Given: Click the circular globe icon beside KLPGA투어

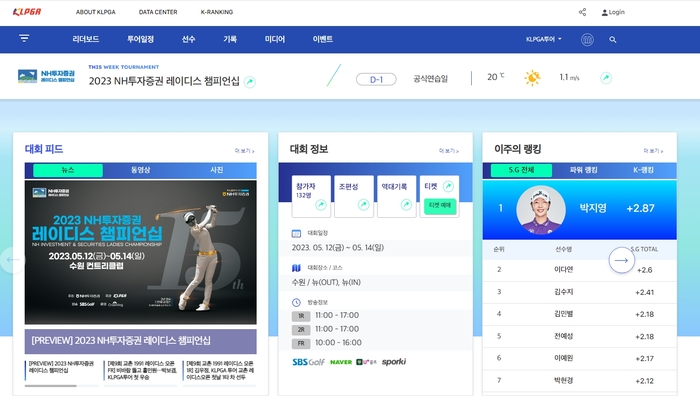Looking at the screenshot, I should (x=587, y=40).
